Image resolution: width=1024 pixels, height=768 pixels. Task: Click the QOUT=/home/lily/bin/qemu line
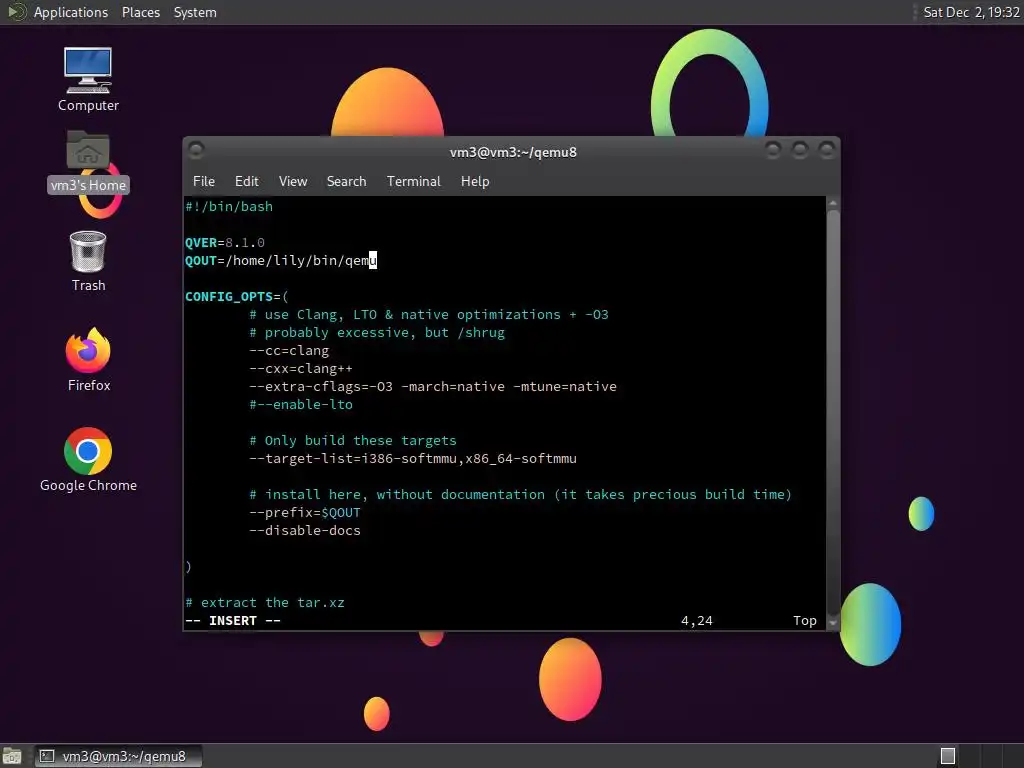tap(281, 261)
